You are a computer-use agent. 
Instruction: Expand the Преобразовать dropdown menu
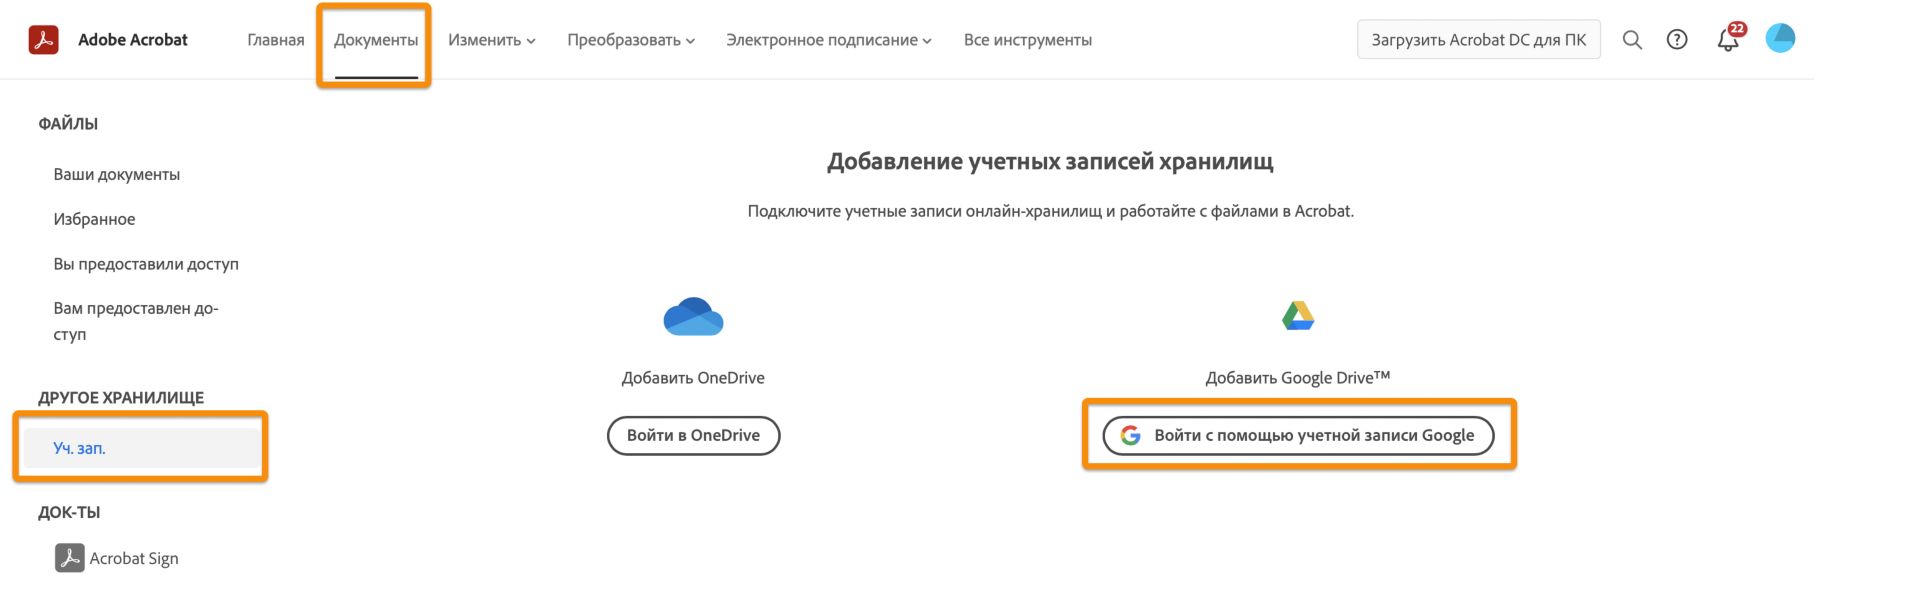pos(631,40)
